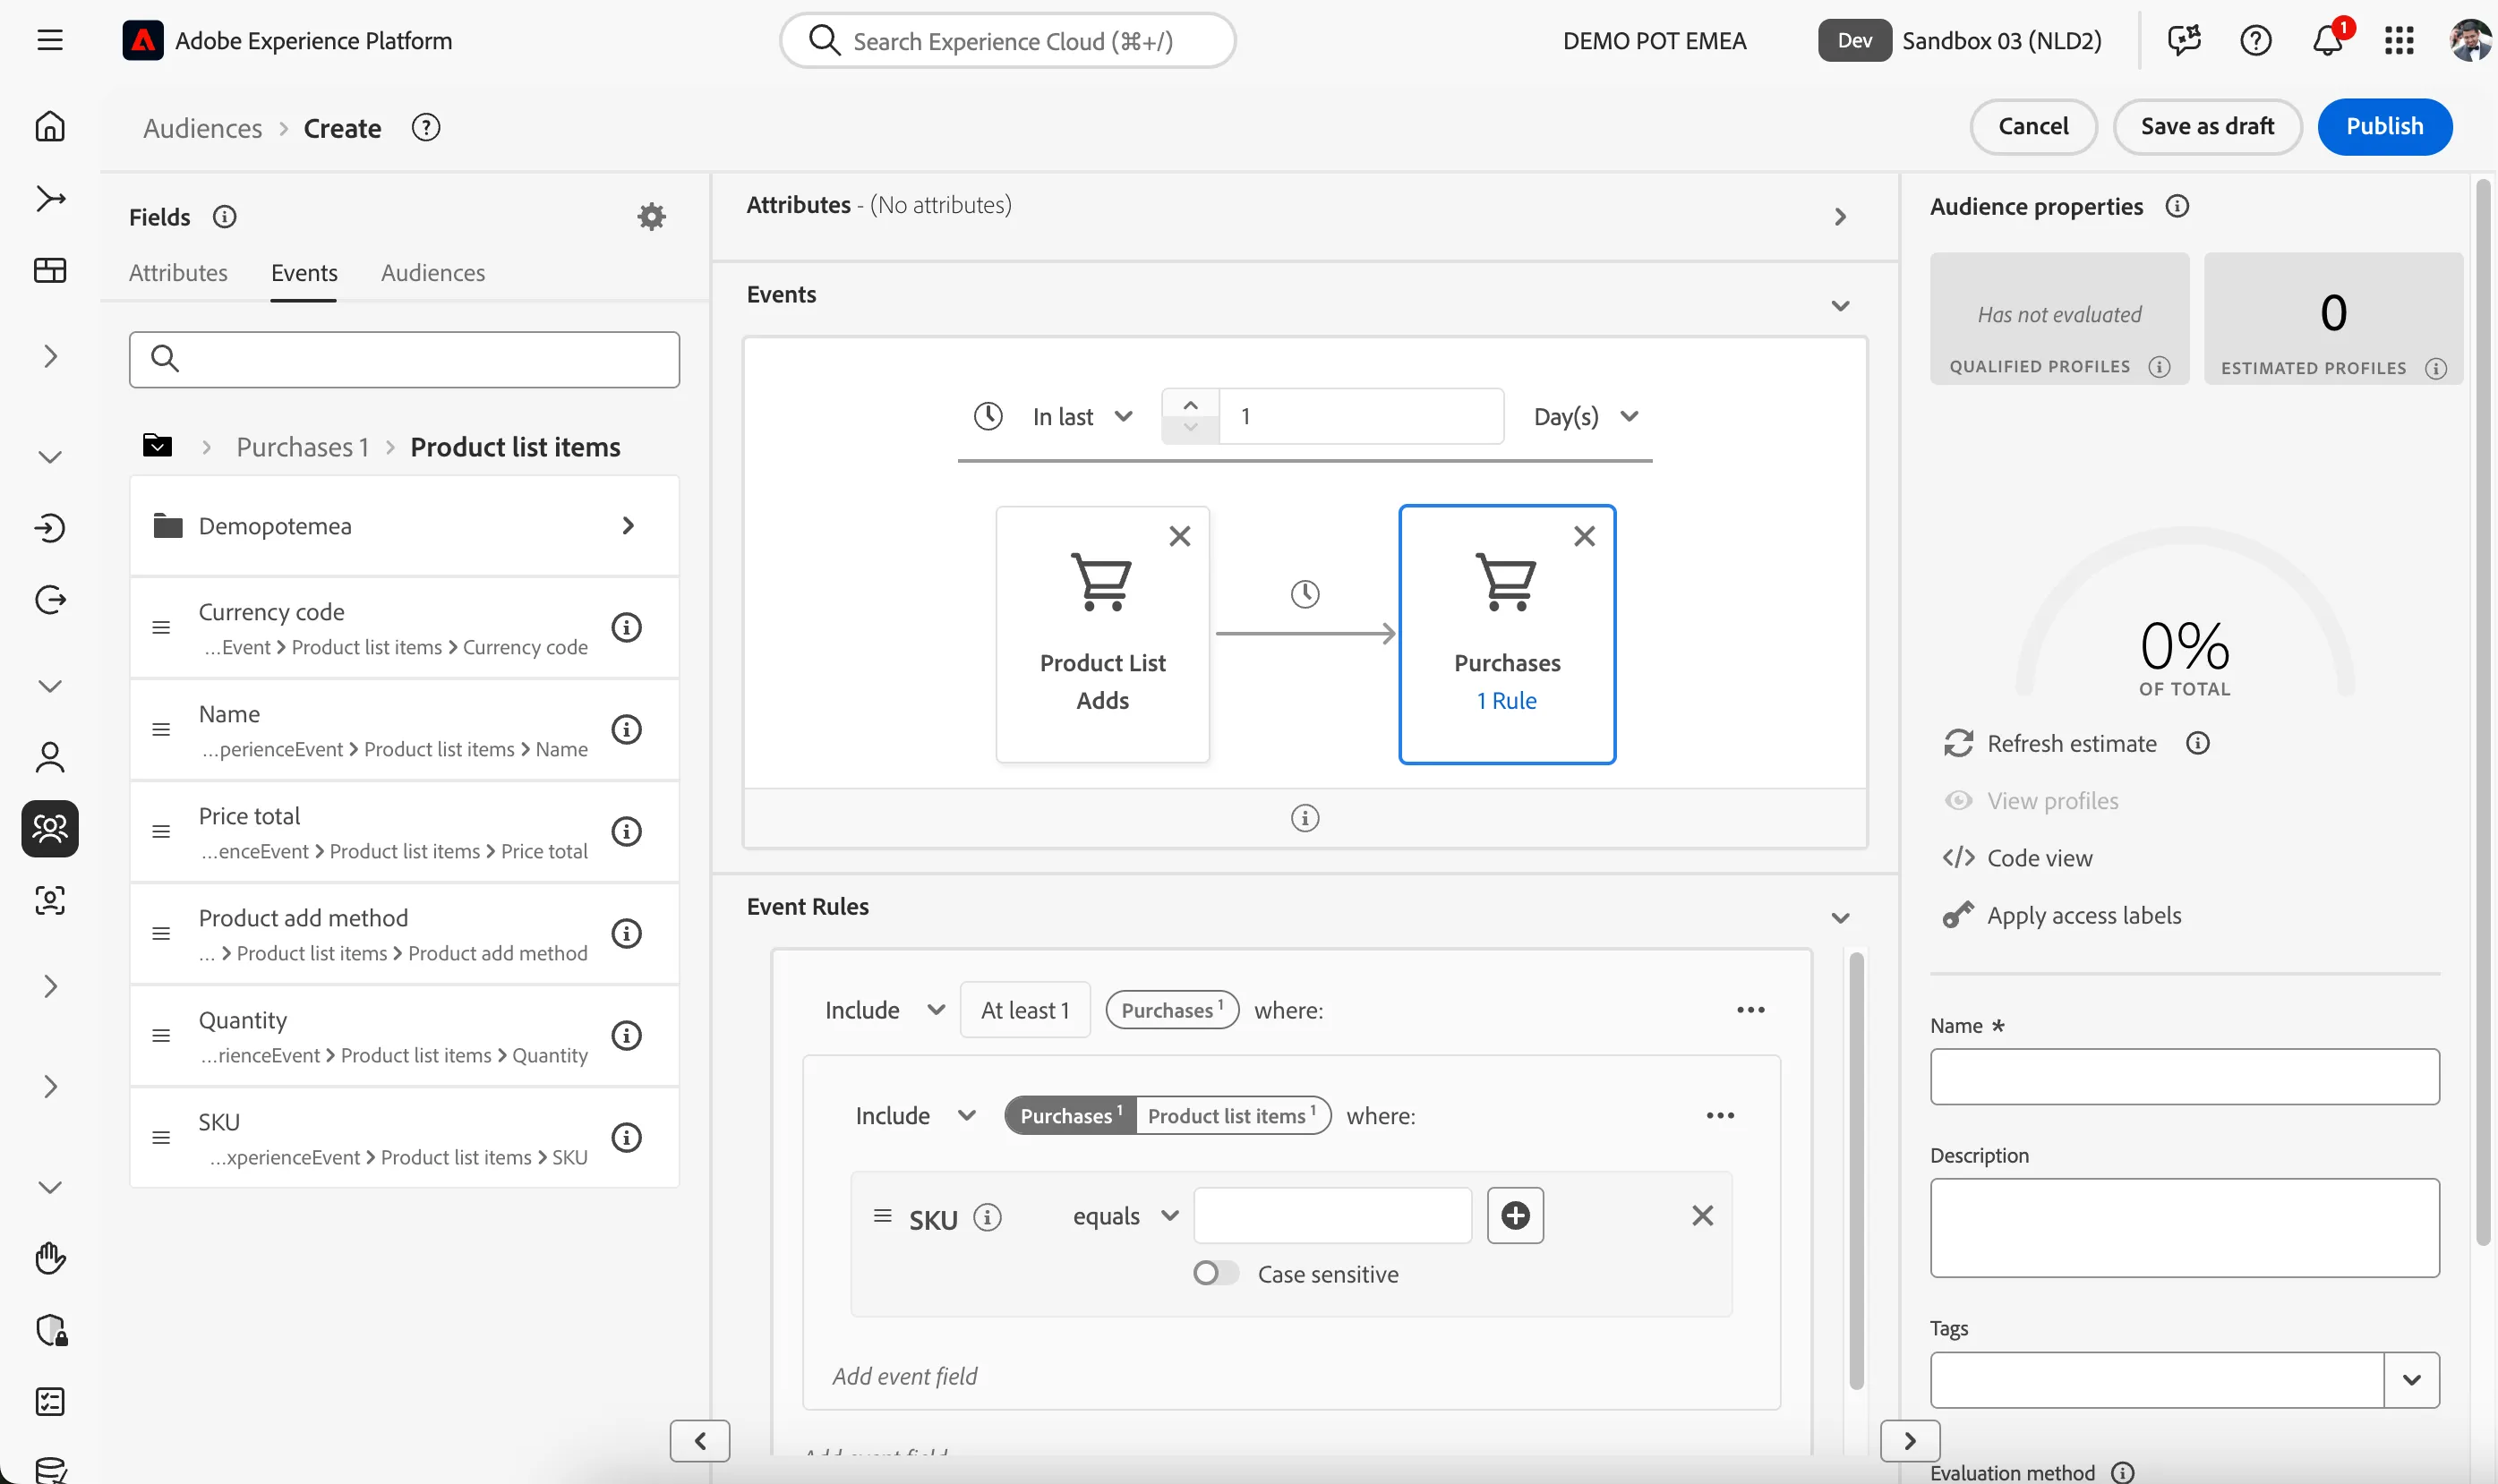Click the add value plus button for SKU

pos(1515,1215)
